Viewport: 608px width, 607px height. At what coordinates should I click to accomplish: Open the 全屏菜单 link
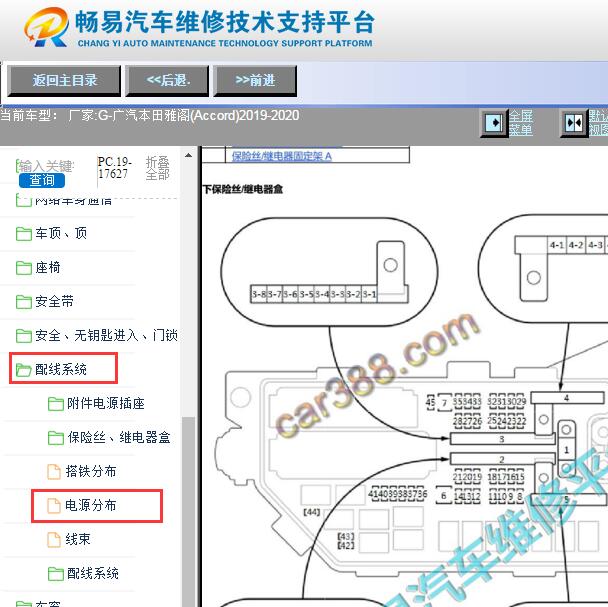[521, 123]
